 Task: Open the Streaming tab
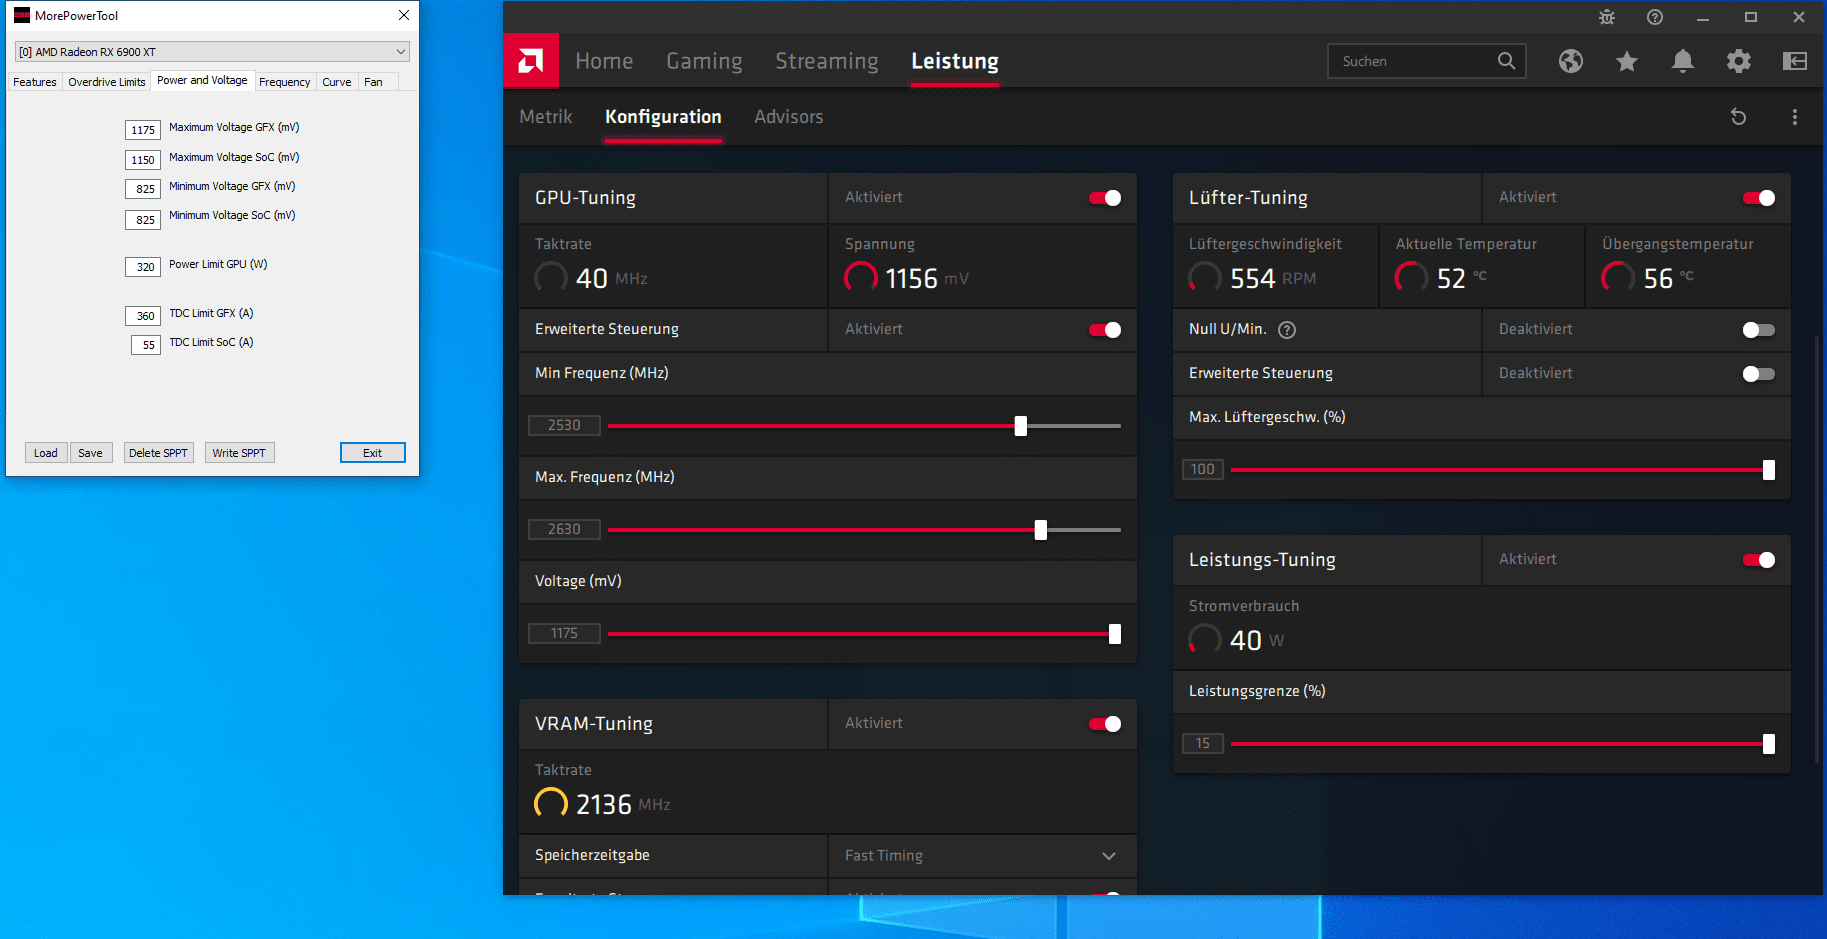pyautogui.click(x=827, y=61)
